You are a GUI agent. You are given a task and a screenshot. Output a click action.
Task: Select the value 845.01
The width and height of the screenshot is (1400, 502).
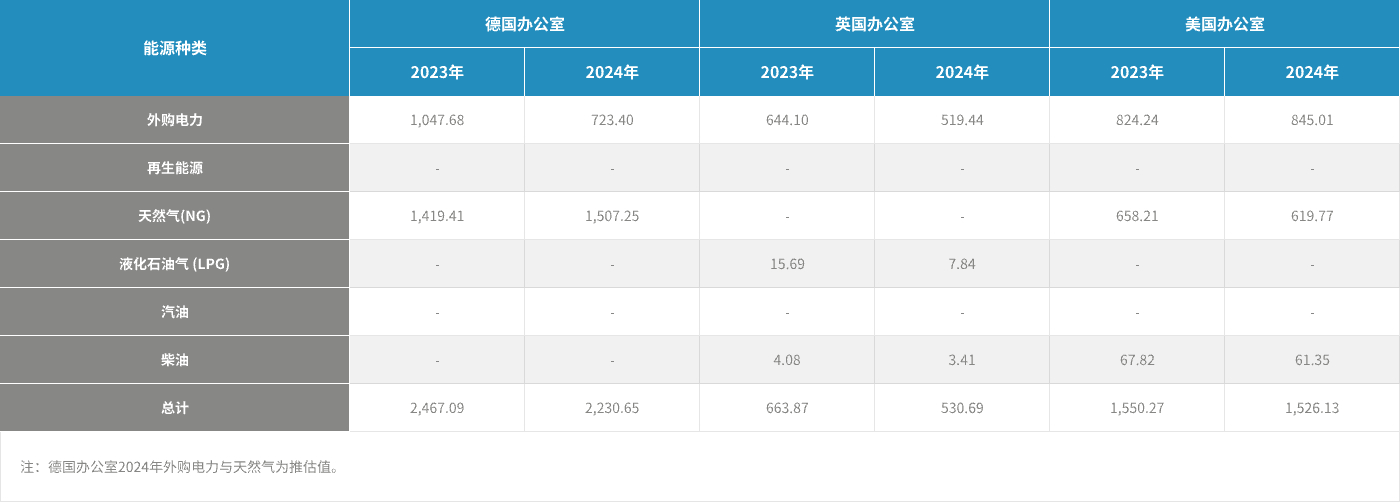click(x=1312, y=120)
